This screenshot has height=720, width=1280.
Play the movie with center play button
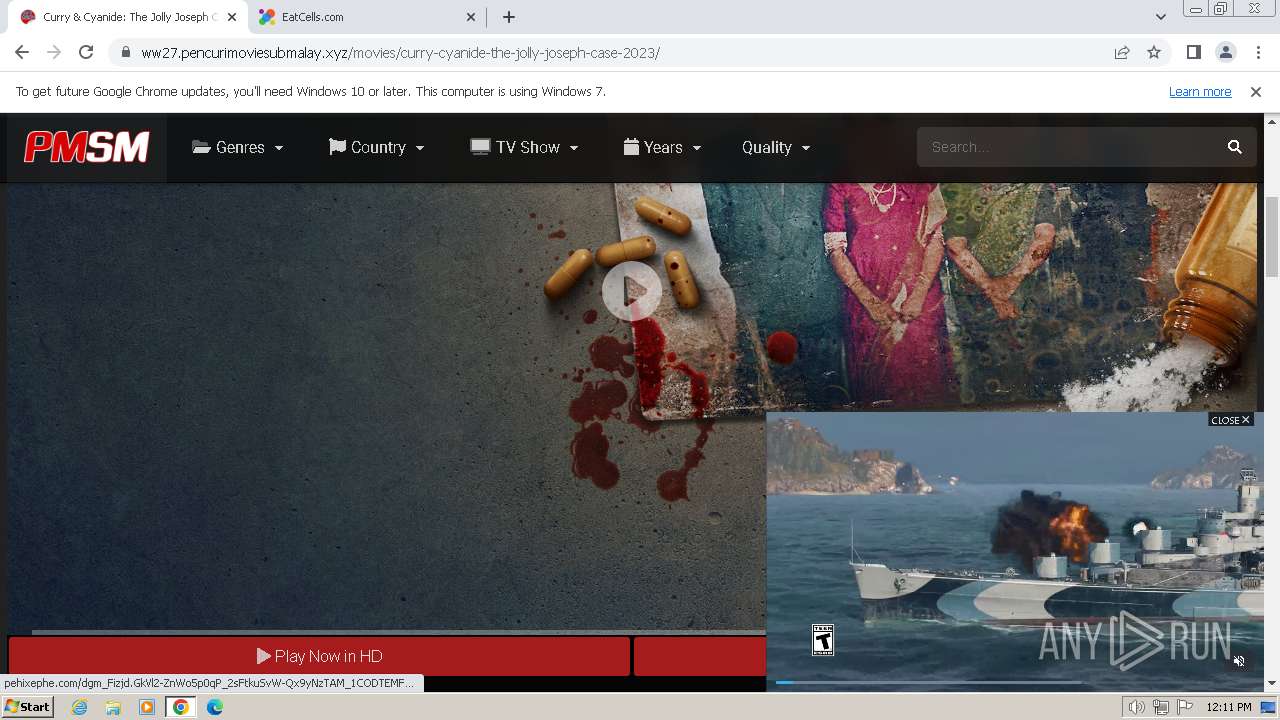(x=632, y=291)
